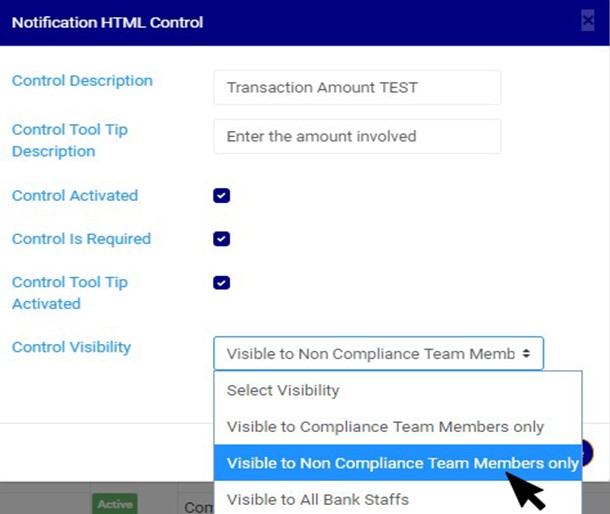This screenshot has height=514, width=610.
Task: Uncheck the Control Activated checkbox
Action: point(222,196)
